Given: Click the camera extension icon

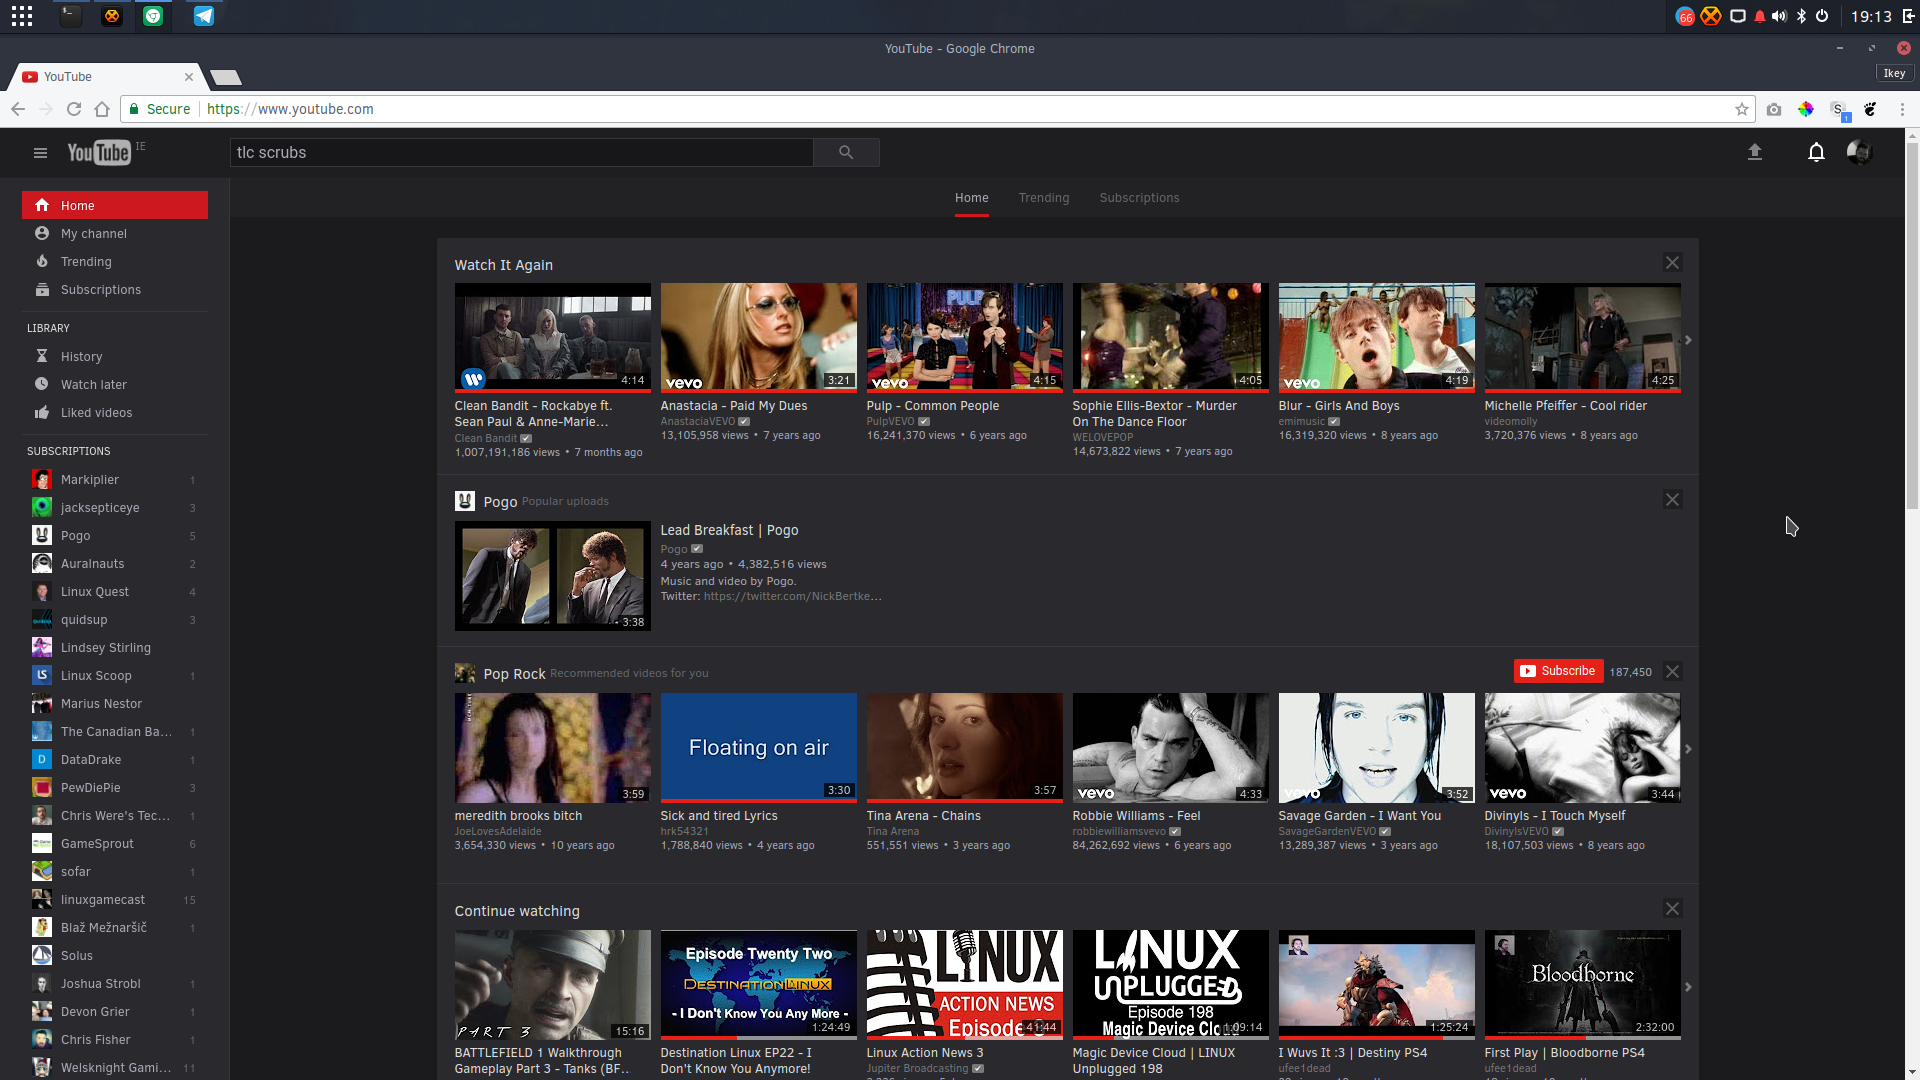Looking at the screenshot, I should click(x=1774, y=109).
